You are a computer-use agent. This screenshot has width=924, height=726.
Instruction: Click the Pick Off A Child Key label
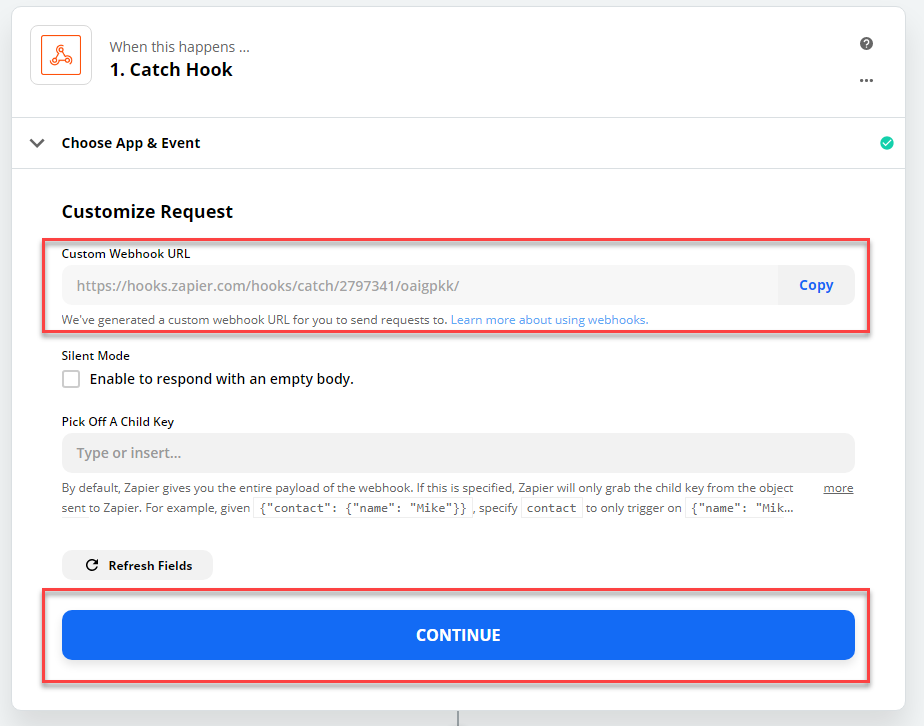(x=117, y=421)
